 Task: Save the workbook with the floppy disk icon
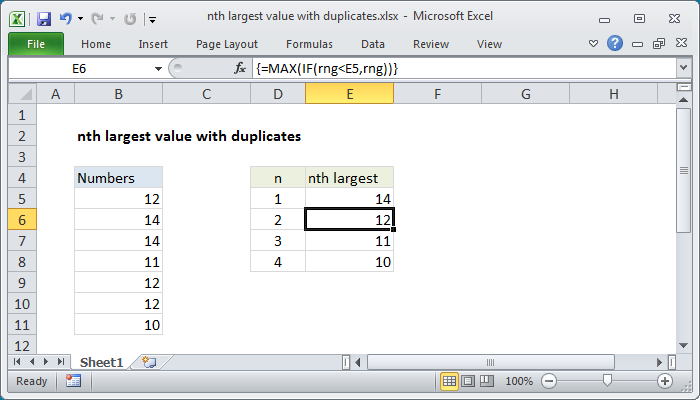click(44, 19)
